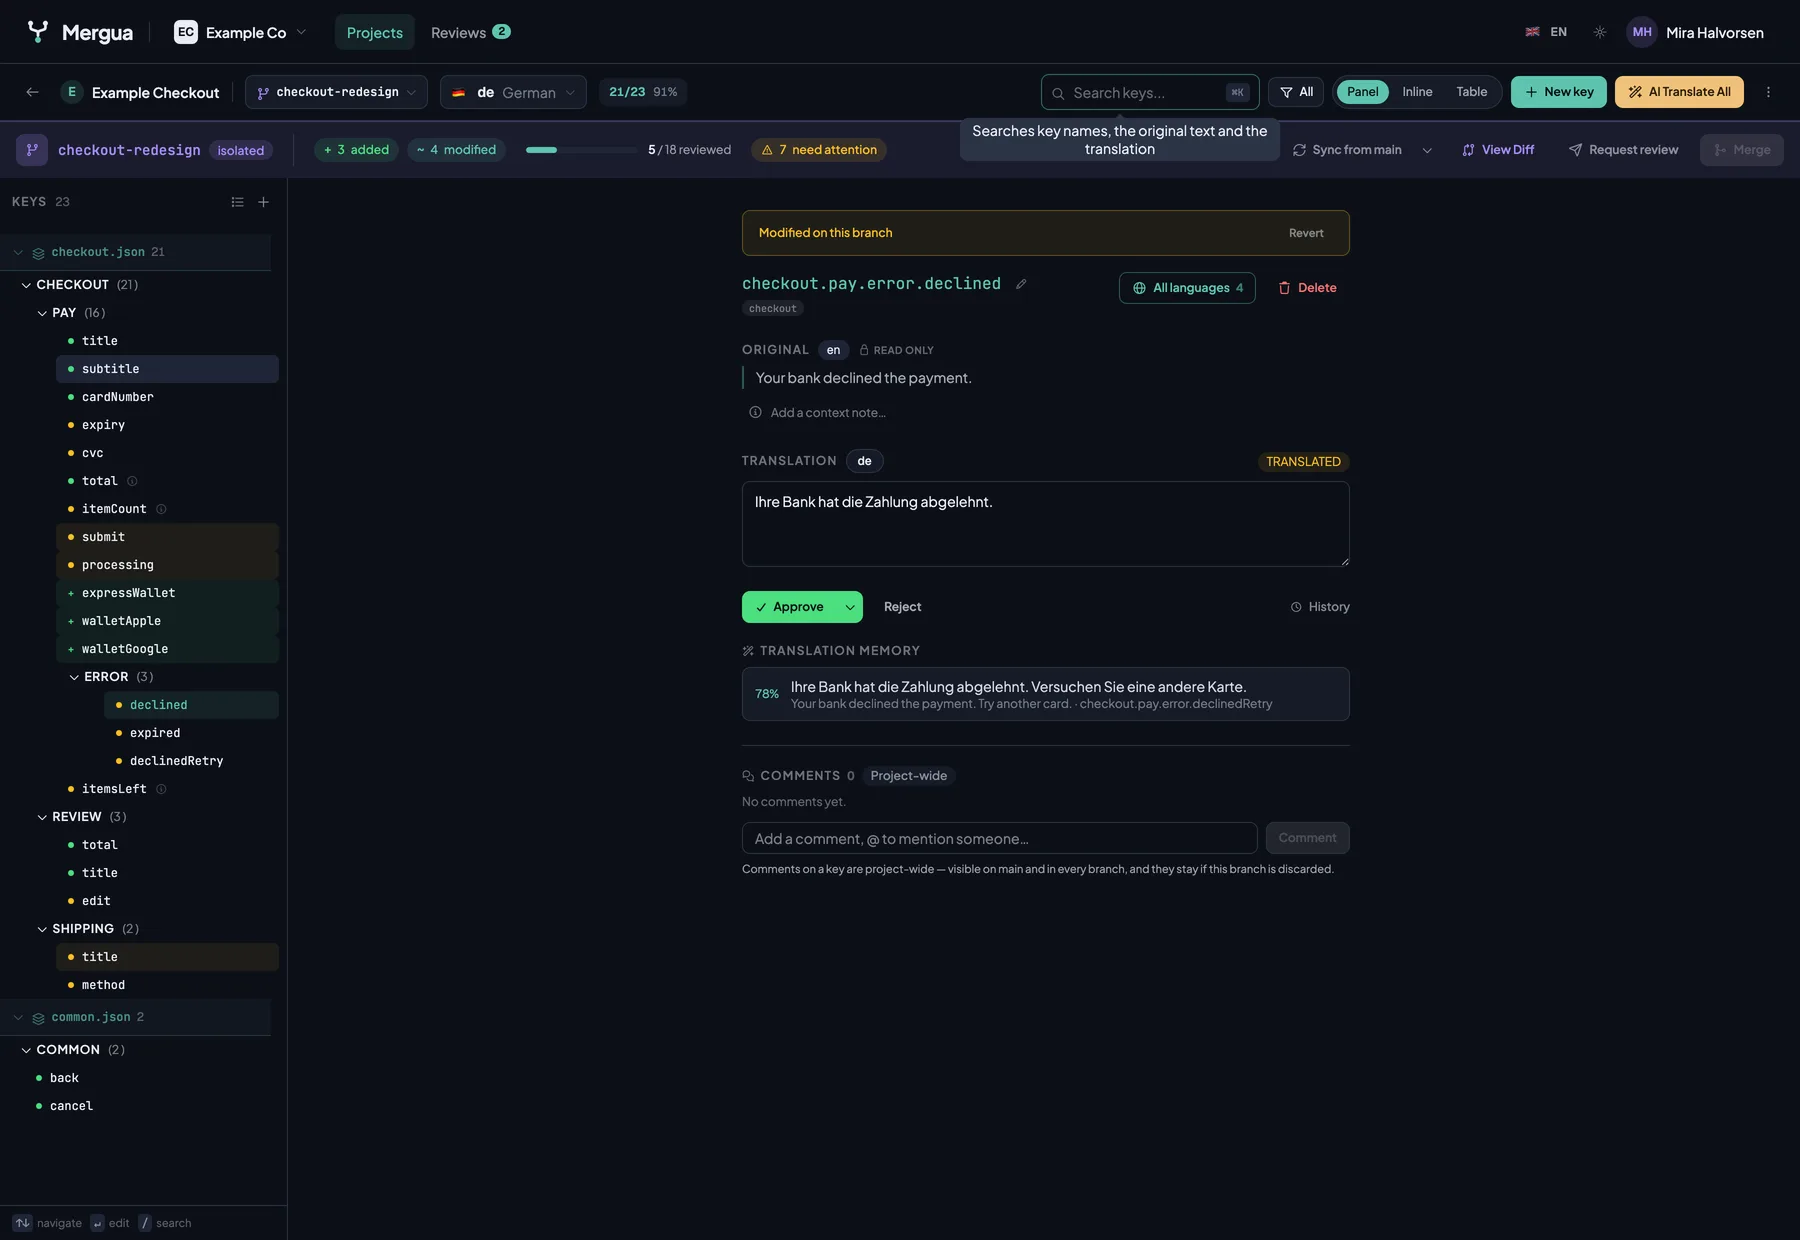Toggle the light/dark theme sun icon
The width and height of the screenshot is (1800, 1240).
click(1600, 32)
